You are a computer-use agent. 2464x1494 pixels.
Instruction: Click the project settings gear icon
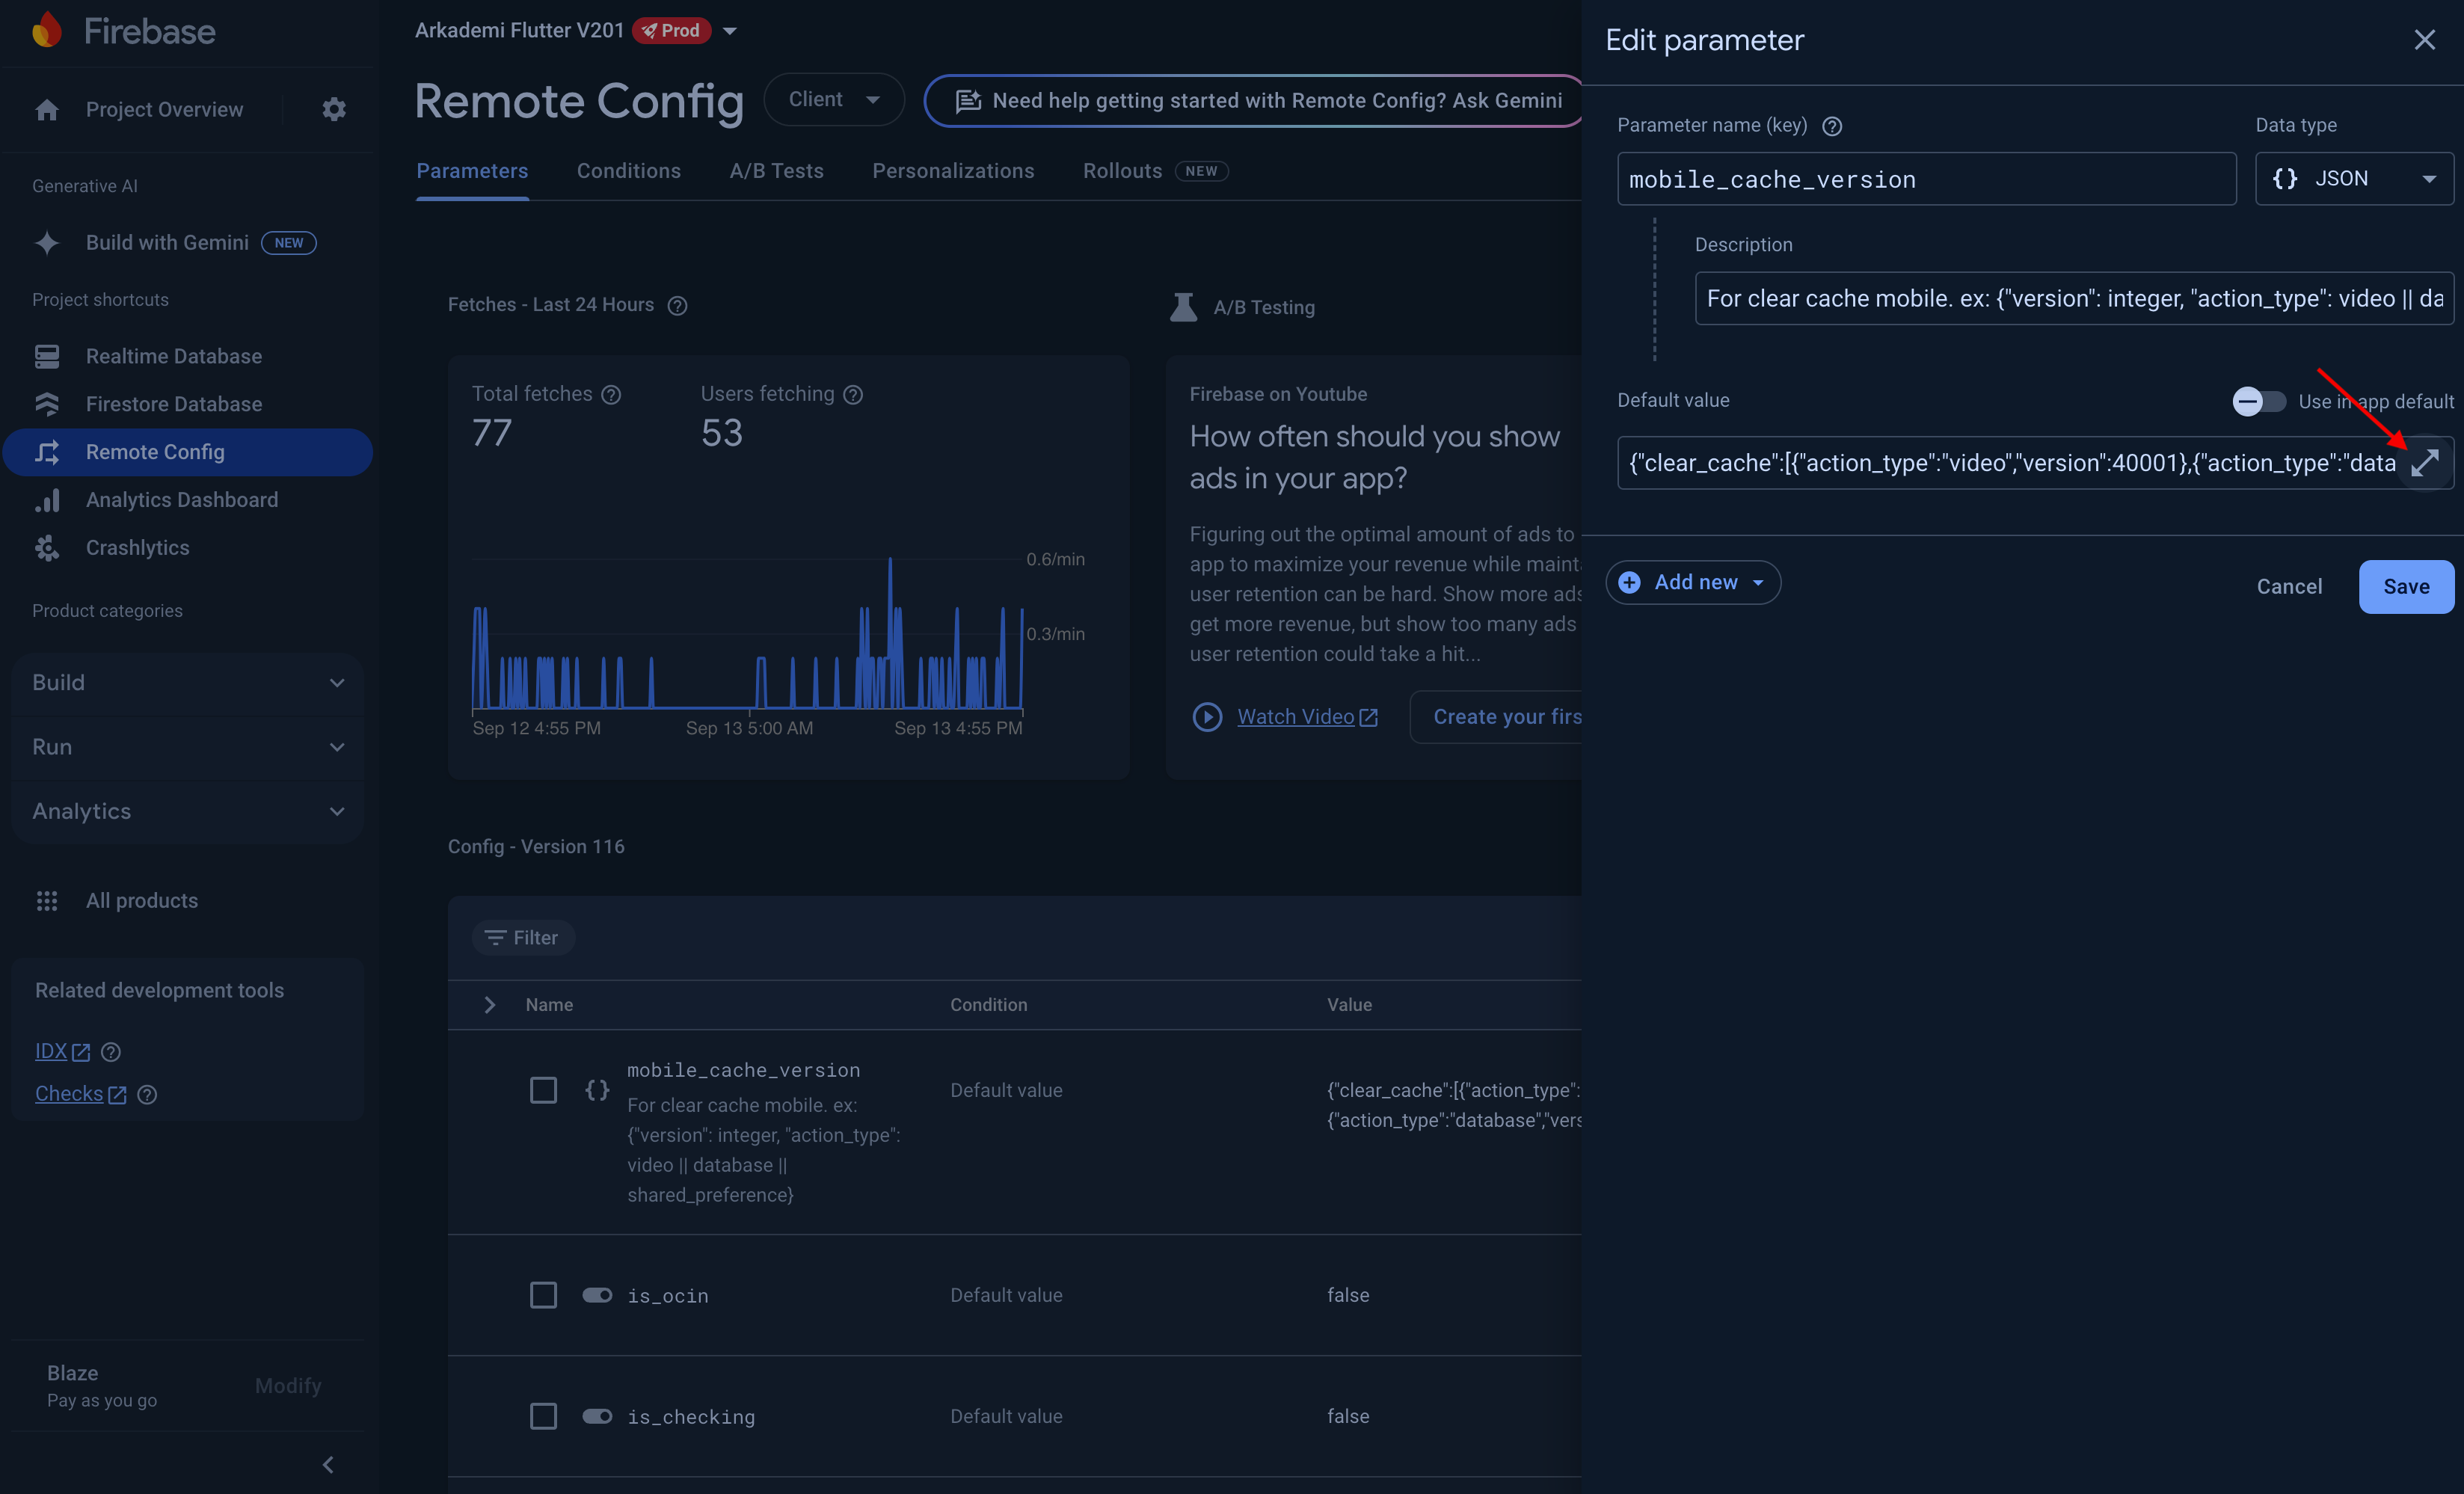(x=334, y=109)
